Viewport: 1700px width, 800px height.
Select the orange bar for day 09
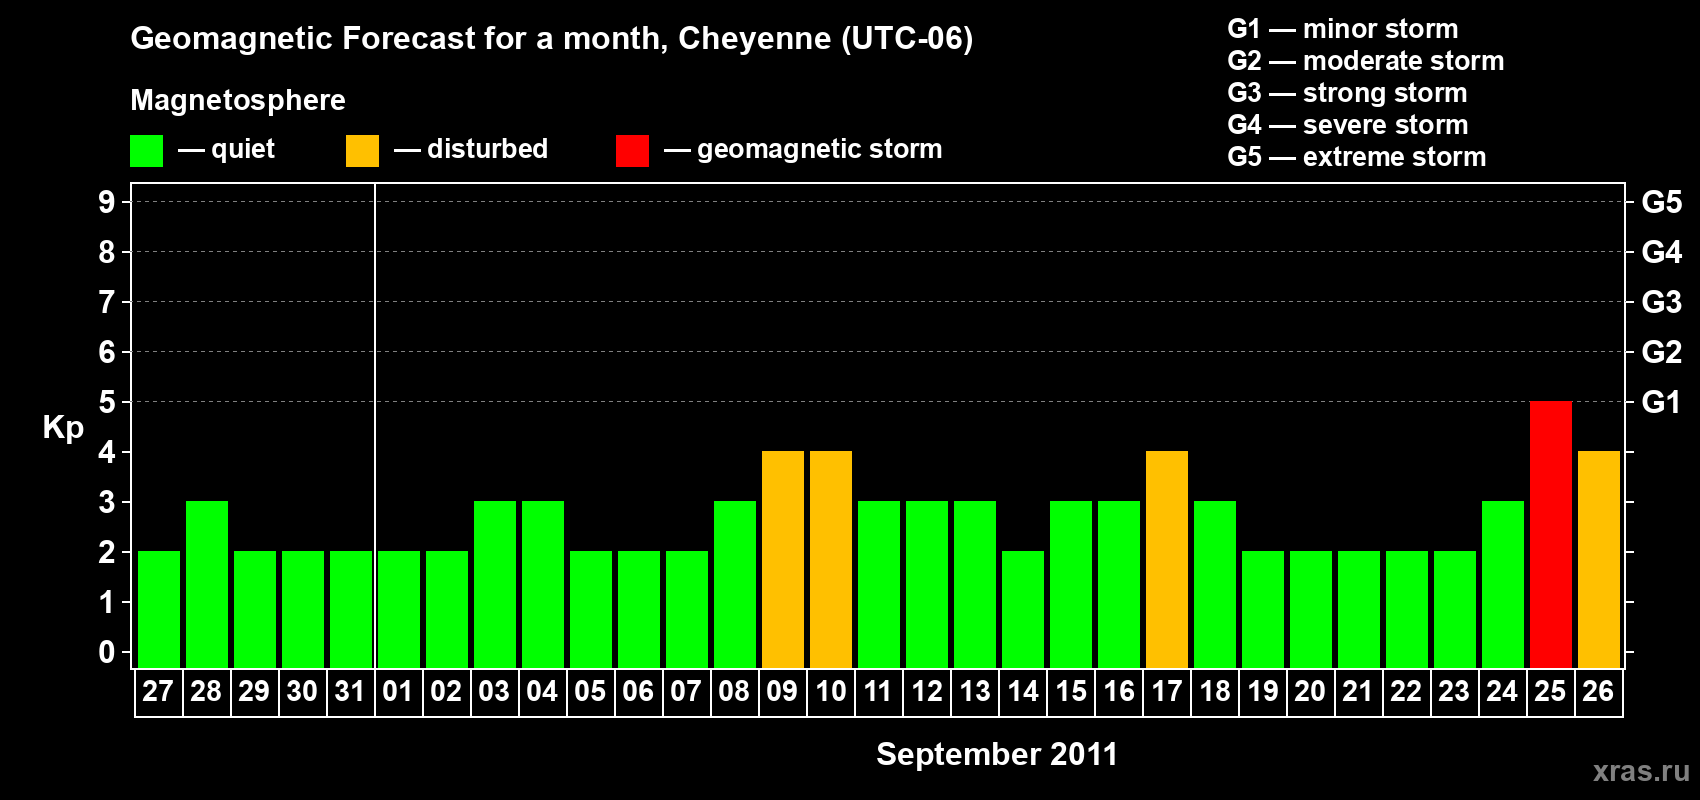(783, 560)
